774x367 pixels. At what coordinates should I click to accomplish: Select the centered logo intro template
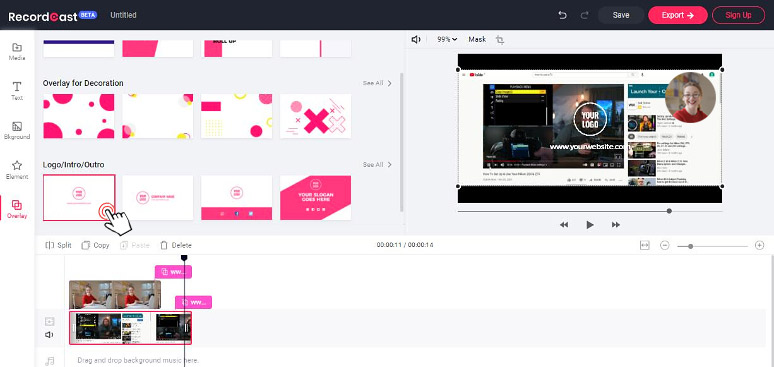coord(79,198)
